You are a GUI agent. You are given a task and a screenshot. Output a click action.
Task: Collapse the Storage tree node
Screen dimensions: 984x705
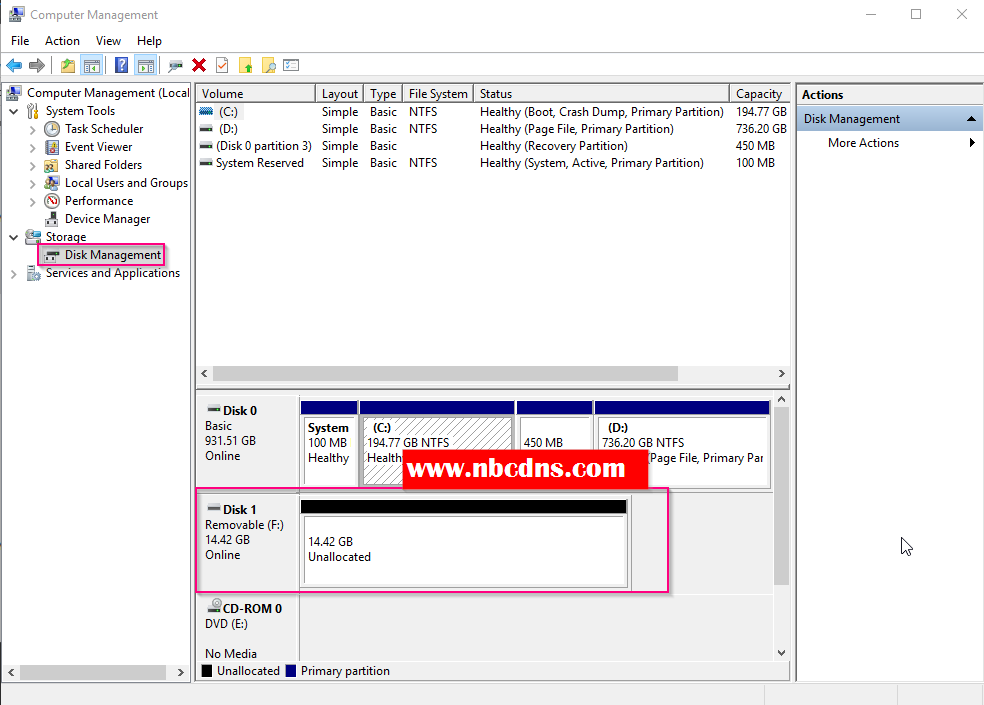13,236
